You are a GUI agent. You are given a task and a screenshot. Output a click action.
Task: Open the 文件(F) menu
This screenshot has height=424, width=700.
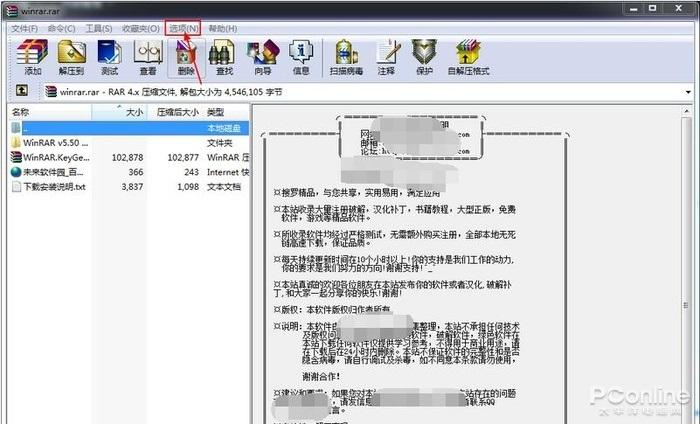point(25,29)
